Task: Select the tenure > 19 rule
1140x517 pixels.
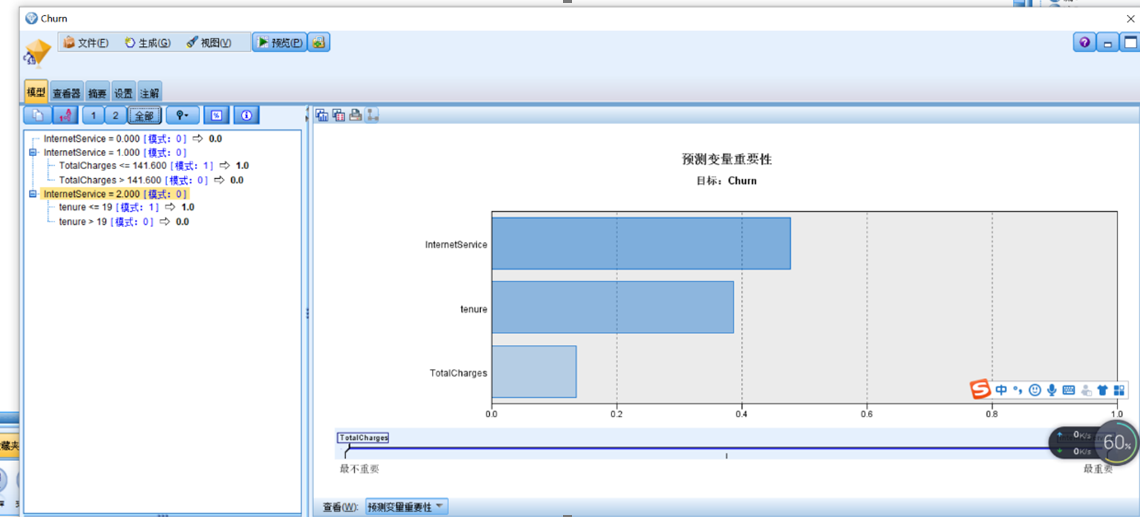Action: pyautogui.click(x=124, y=222)
